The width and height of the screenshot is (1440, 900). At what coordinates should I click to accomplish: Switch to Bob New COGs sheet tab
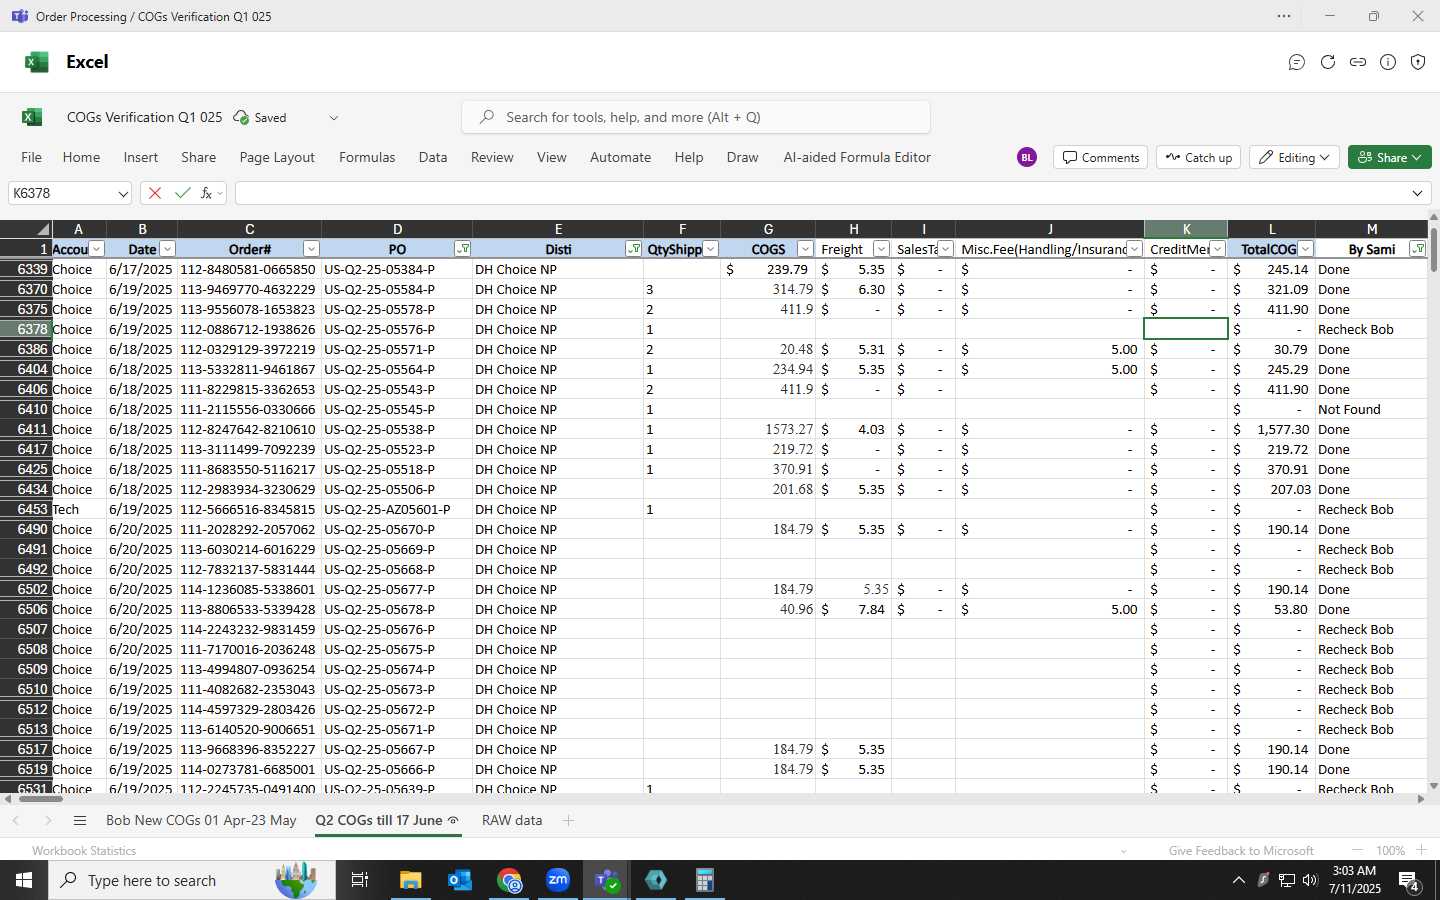[x=201, y=820]
